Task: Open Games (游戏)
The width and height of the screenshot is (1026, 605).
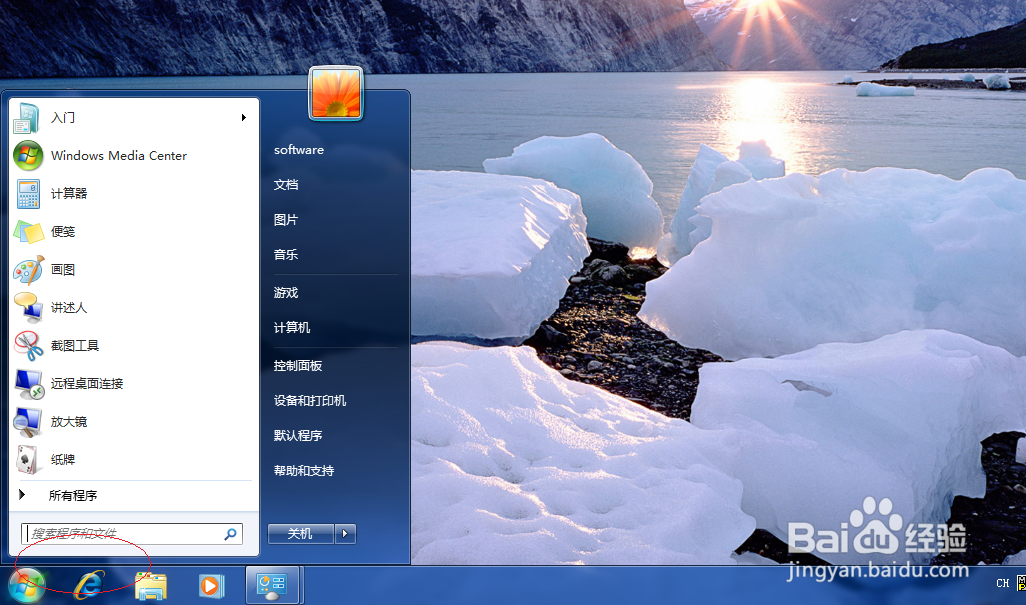Action: point(286,292)
